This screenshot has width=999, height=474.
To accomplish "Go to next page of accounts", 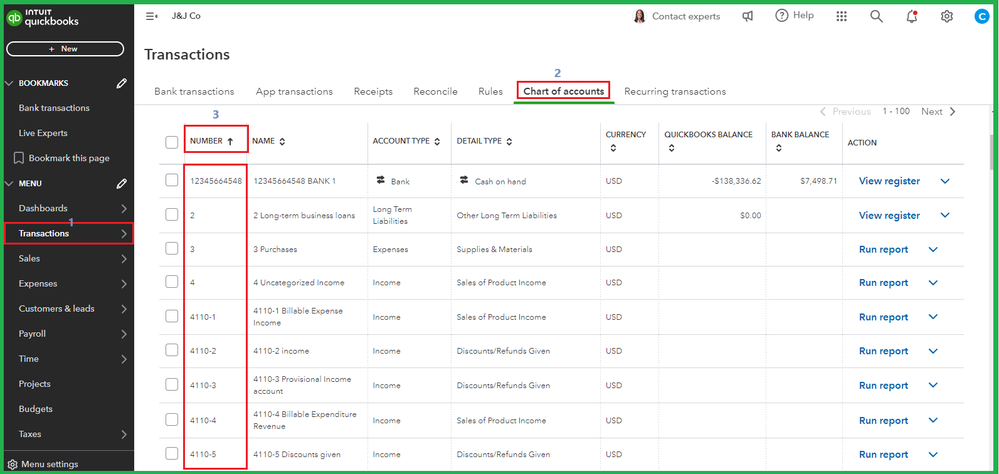I will coord(938,112).
